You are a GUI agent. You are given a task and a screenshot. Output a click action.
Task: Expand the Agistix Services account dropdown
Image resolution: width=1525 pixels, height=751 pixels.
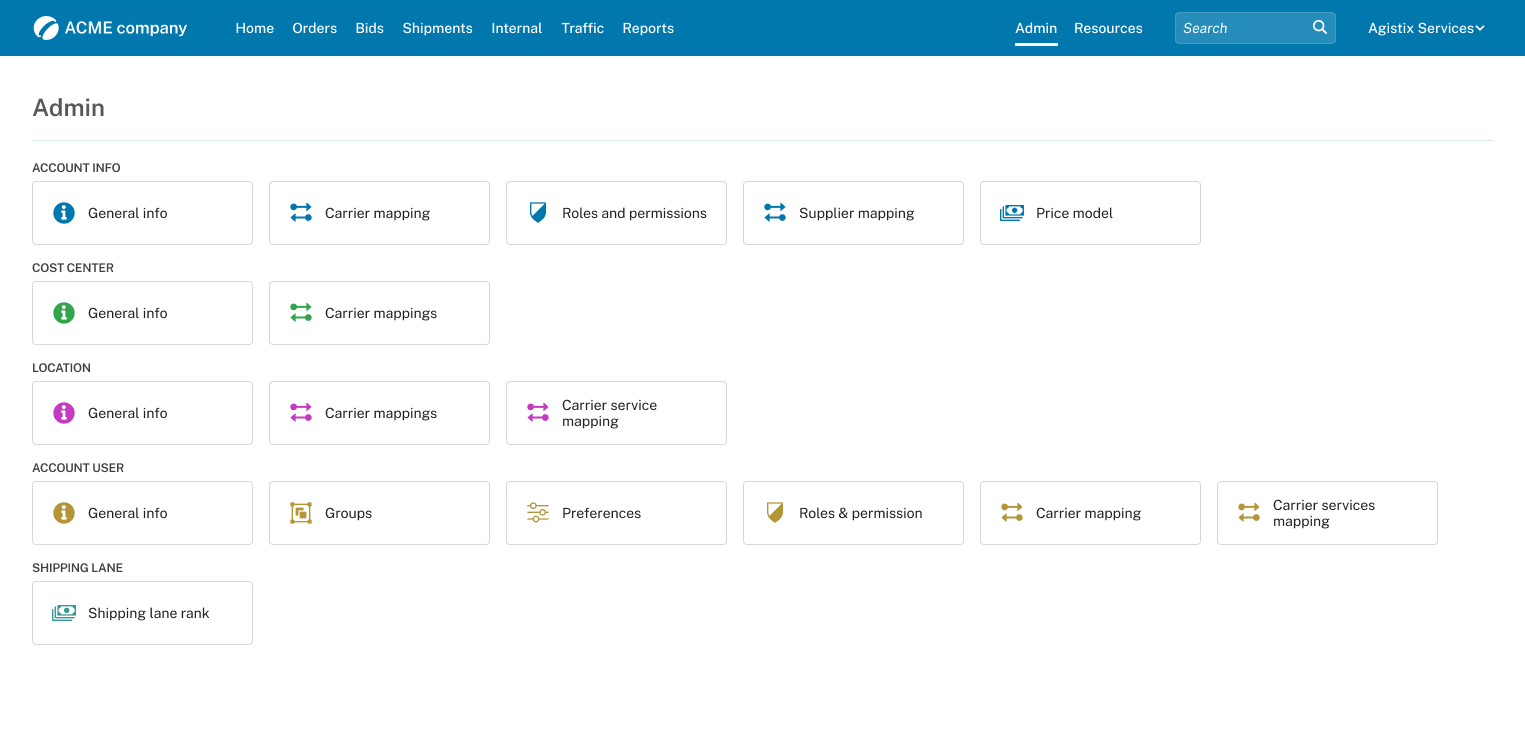pyautogui.click(x=1426, y=28)
